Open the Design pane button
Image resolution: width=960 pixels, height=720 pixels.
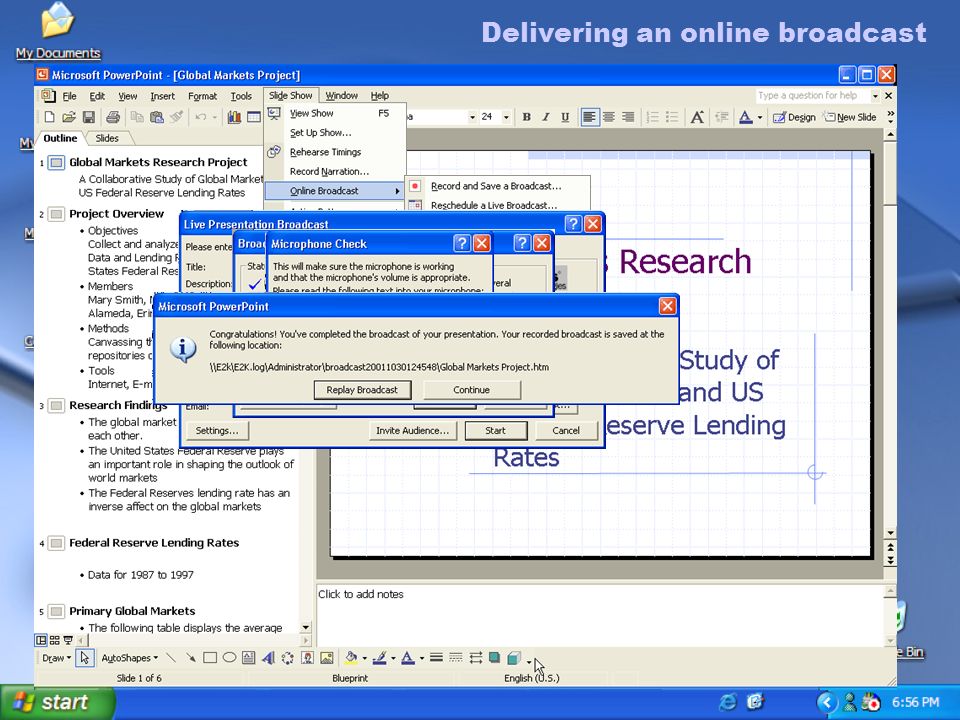(x=794, y=117)
